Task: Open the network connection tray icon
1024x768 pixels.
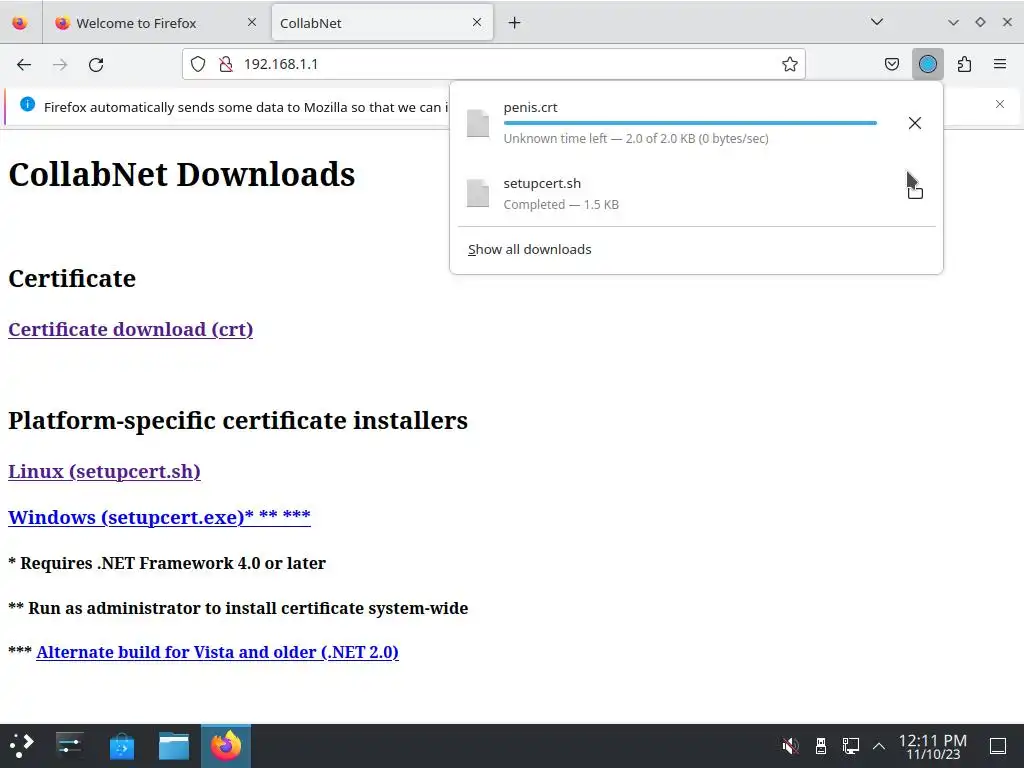Action: (850, 746)
